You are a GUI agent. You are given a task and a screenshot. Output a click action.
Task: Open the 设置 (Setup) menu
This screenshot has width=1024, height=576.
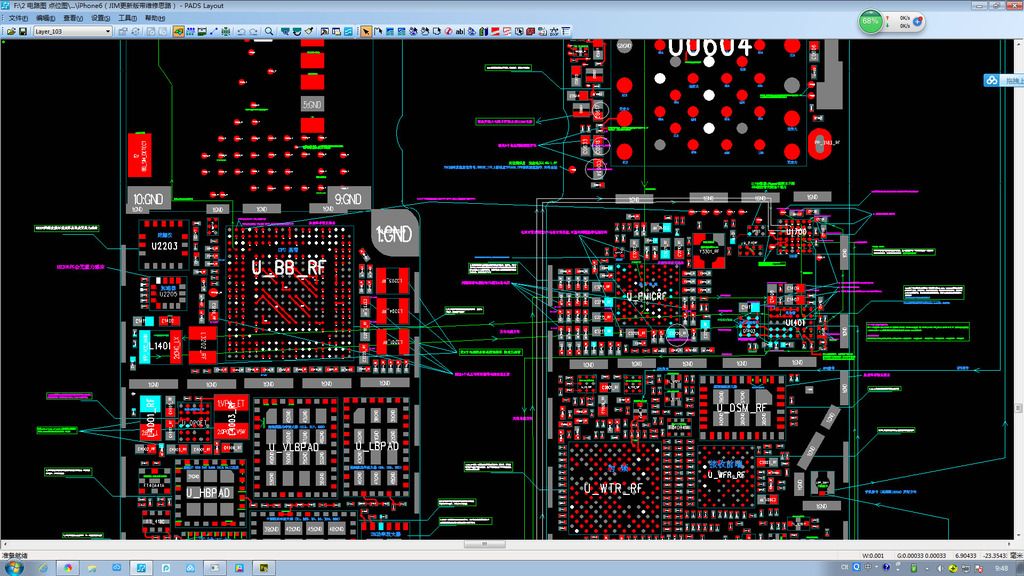pyautogui.click(x=101, y=18)
